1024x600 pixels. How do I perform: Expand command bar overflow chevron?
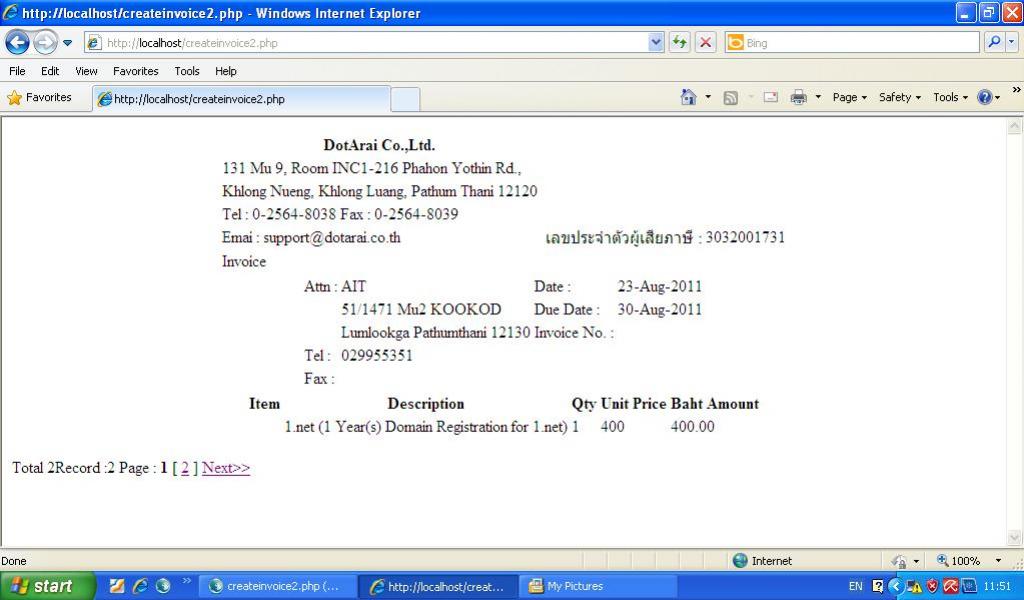point(1016,89)
